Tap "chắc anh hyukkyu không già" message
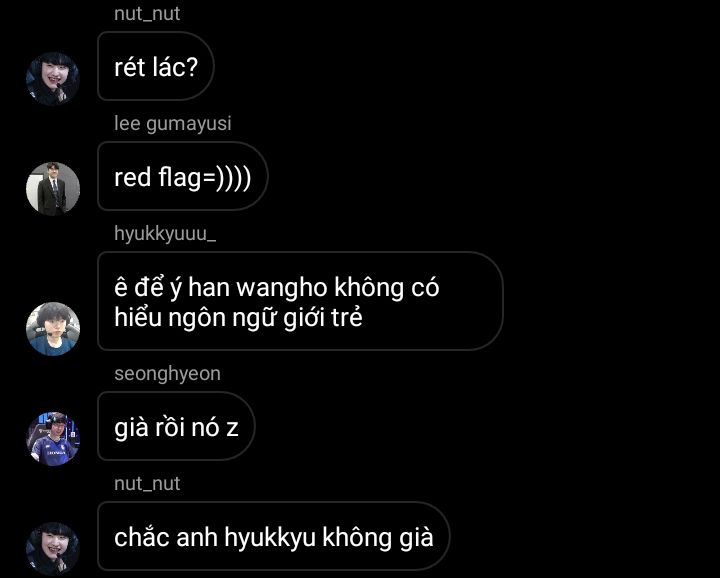The width and height of the screenshot is (720, 578). (274, 536)
